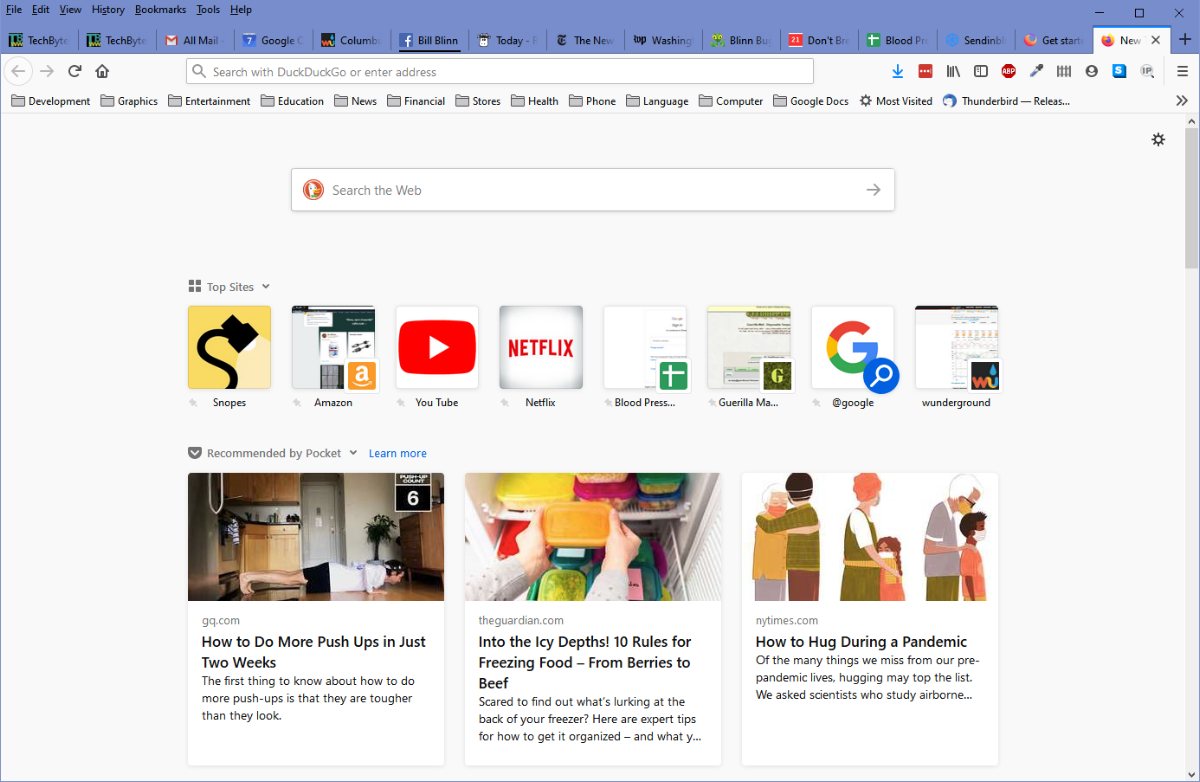Open the Language bookmarks folder
The height and width of the screenshot is (782, 1200).
(658, 101)
